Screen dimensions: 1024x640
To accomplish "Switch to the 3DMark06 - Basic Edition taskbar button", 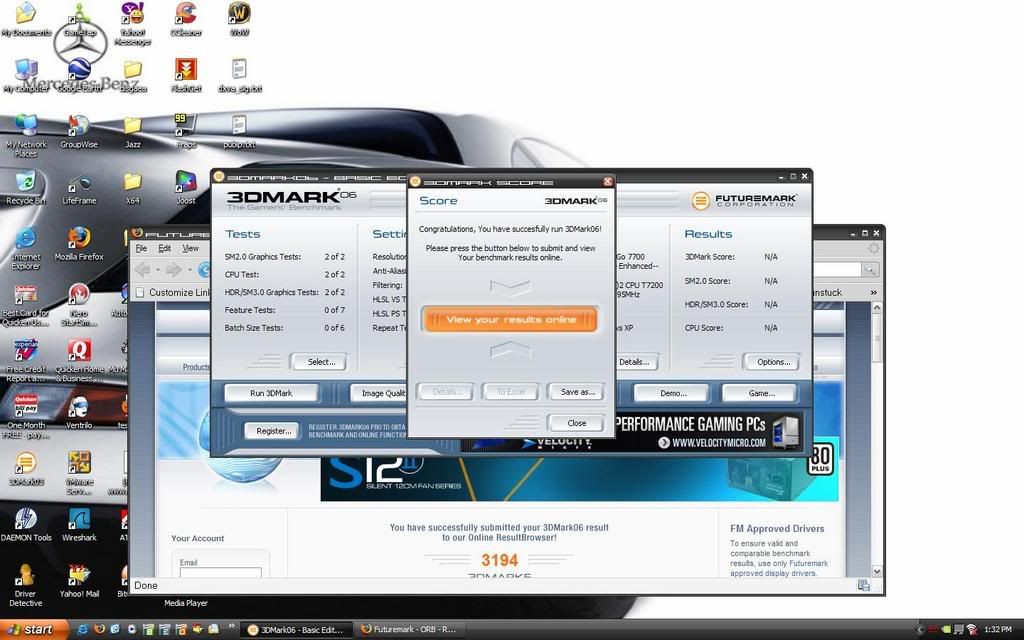I will click(297, 630).
